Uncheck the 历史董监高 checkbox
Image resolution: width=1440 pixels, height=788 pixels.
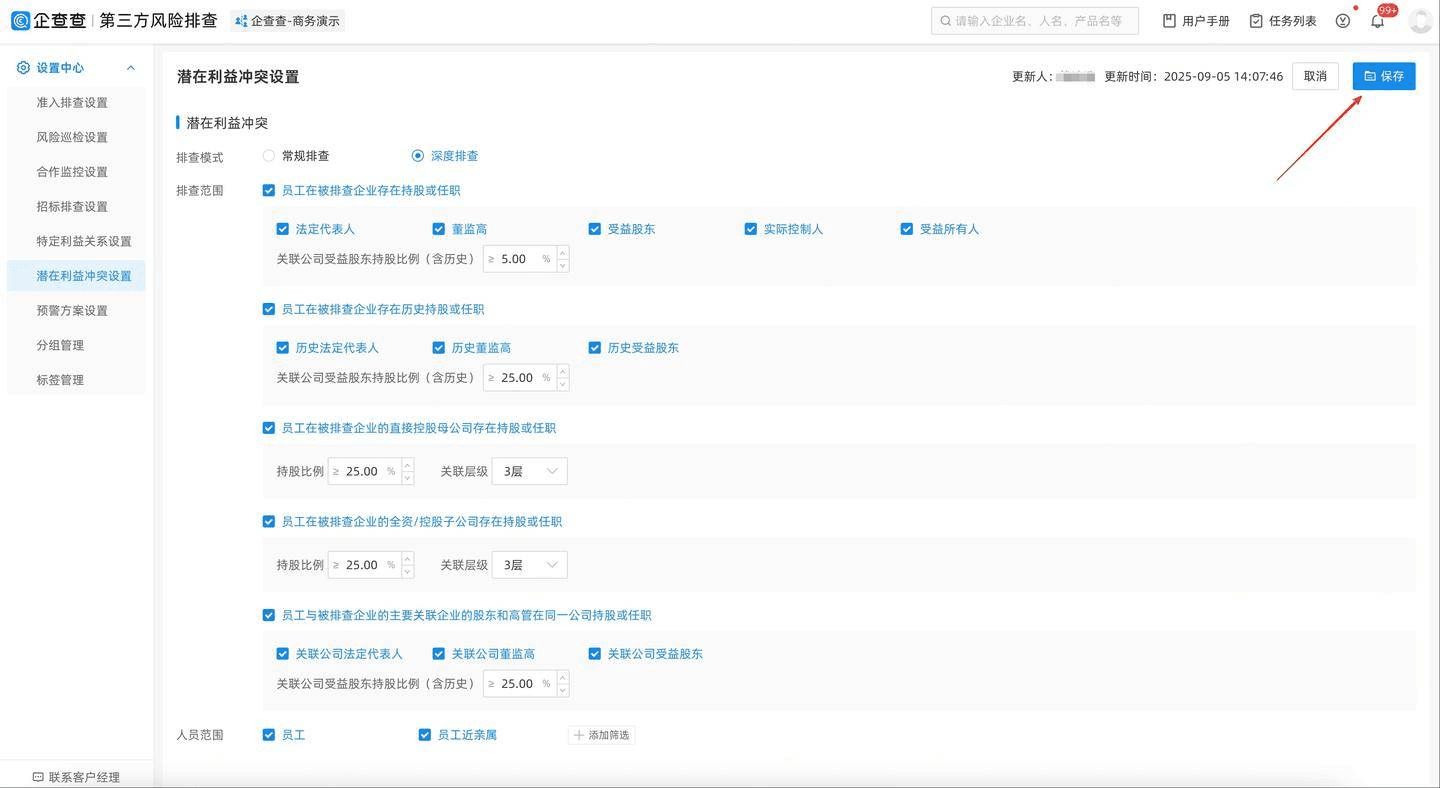438,348
